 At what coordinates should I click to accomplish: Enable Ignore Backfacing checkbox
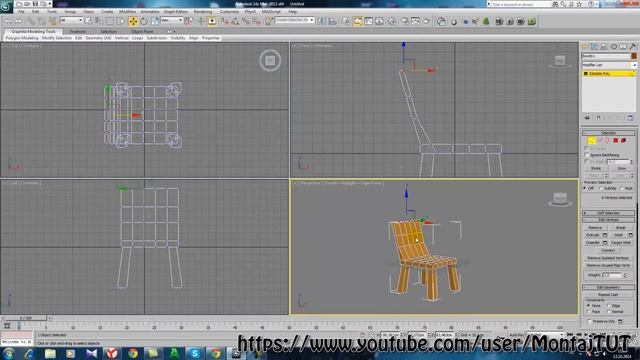(587, 155)
